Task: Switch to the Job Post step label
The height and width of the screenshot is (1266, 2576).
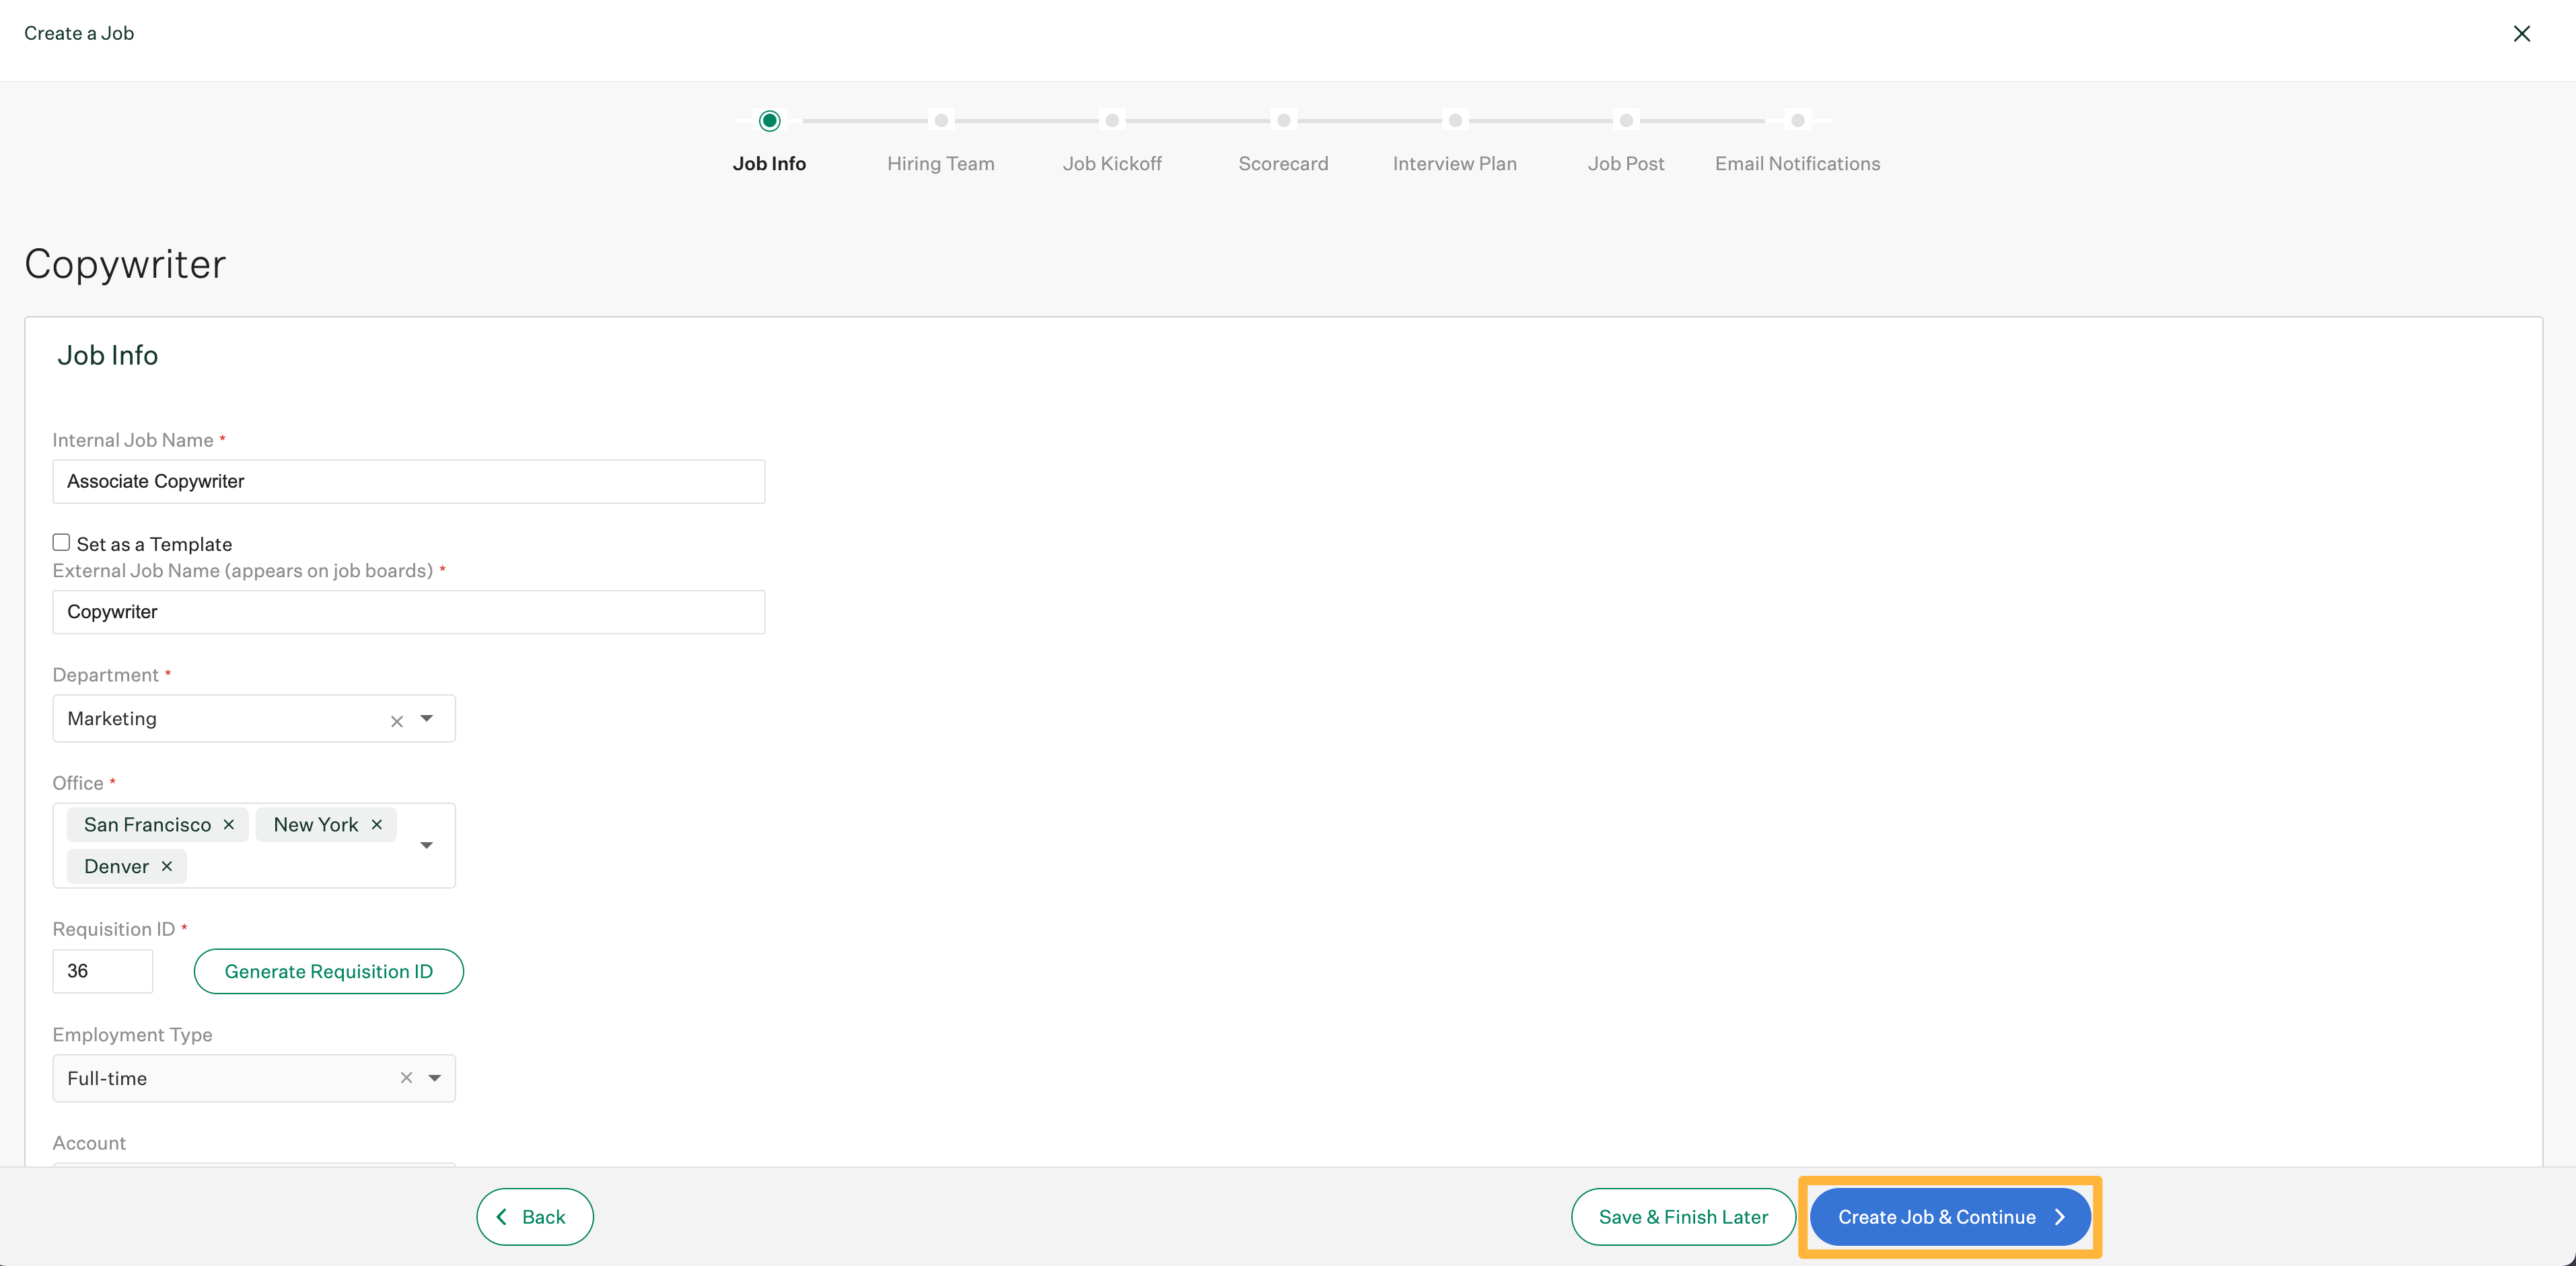Action: tap(1625, 163)
